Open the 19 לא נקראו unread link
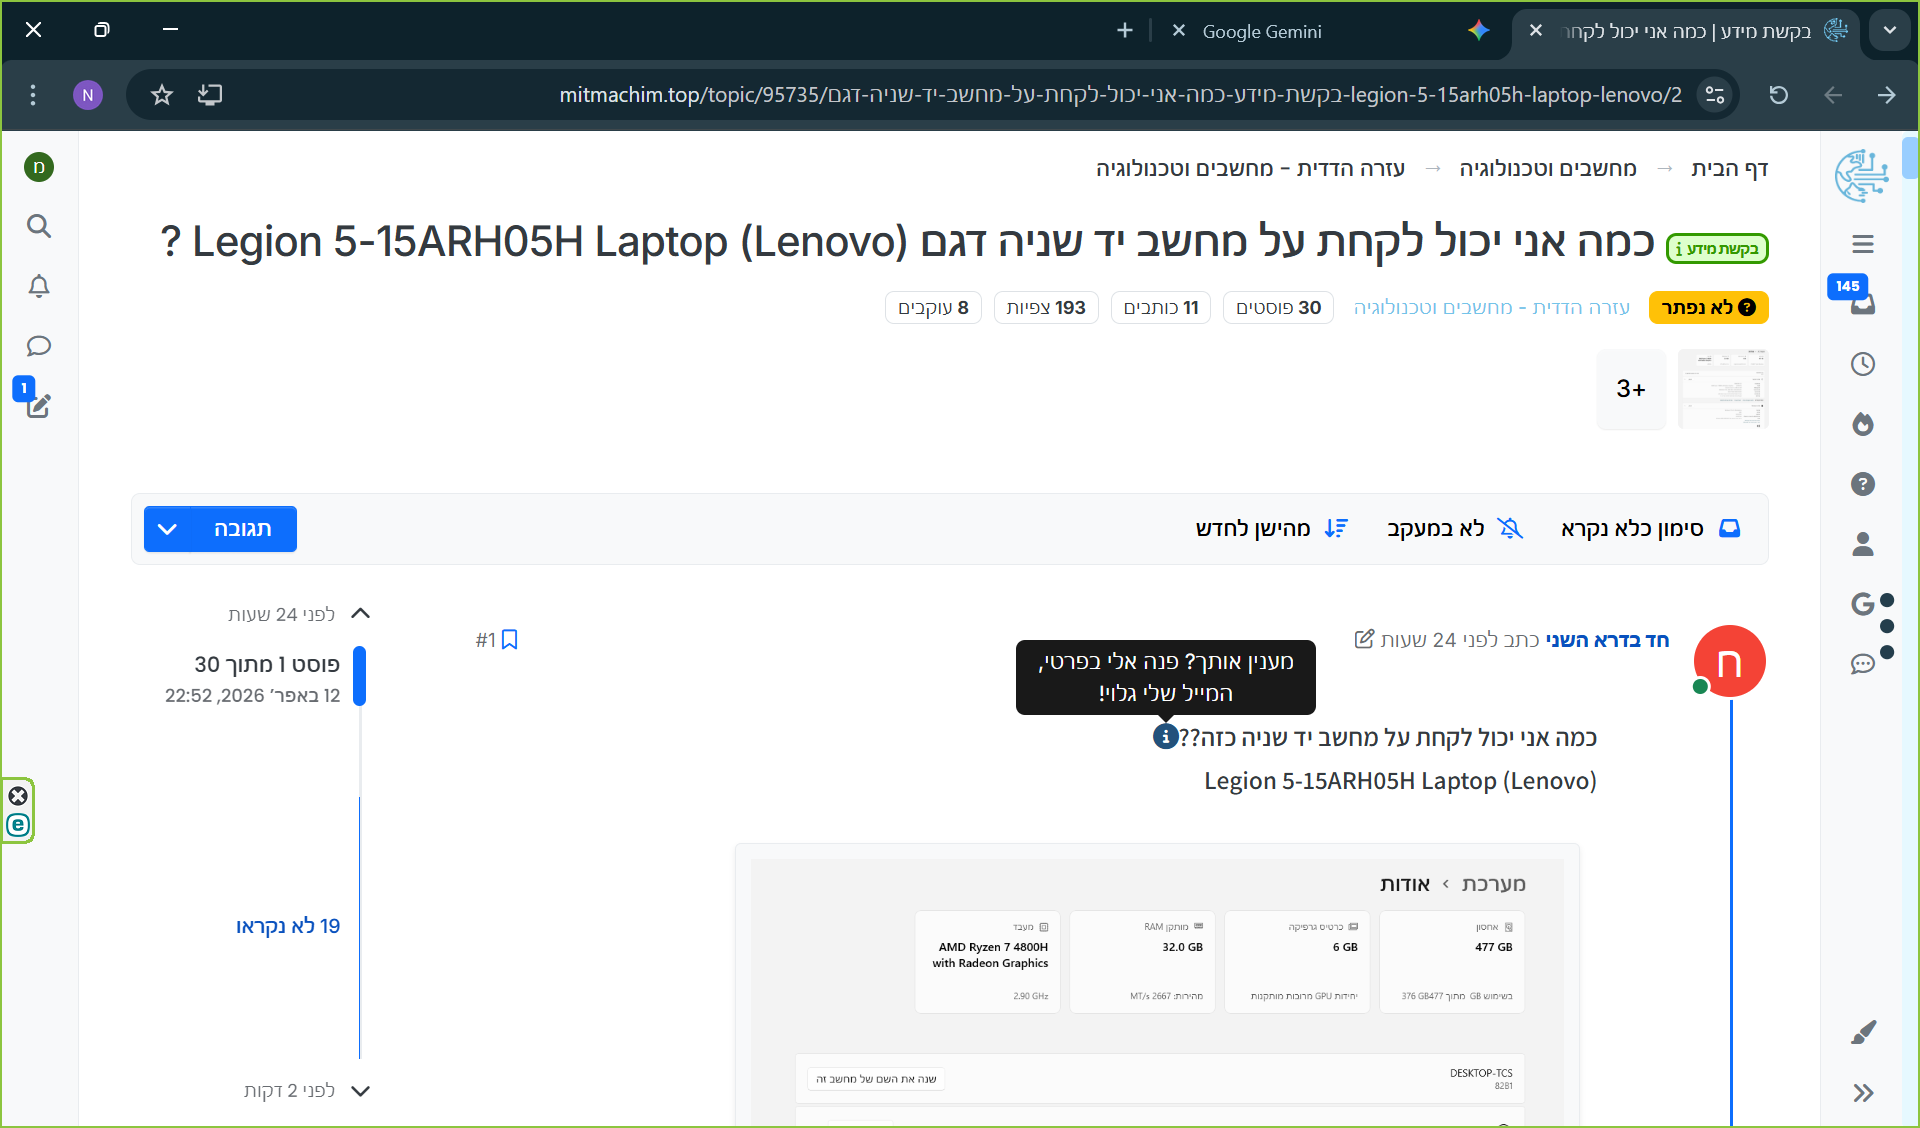Screen dimensions: 1920x1128 point(288,926)
